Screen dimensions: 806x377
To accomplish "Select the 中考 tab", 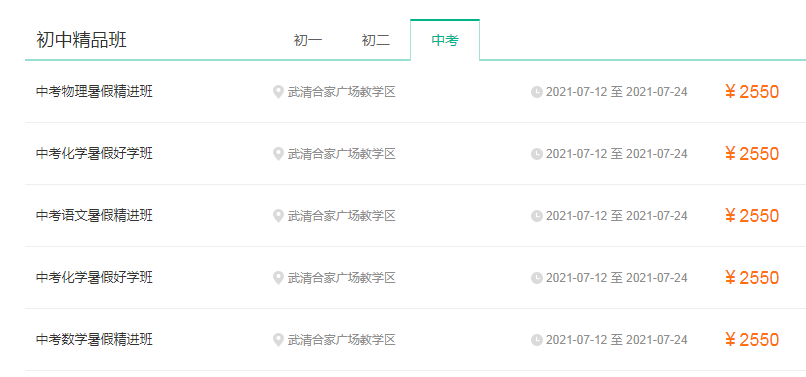I will (445, 40).
